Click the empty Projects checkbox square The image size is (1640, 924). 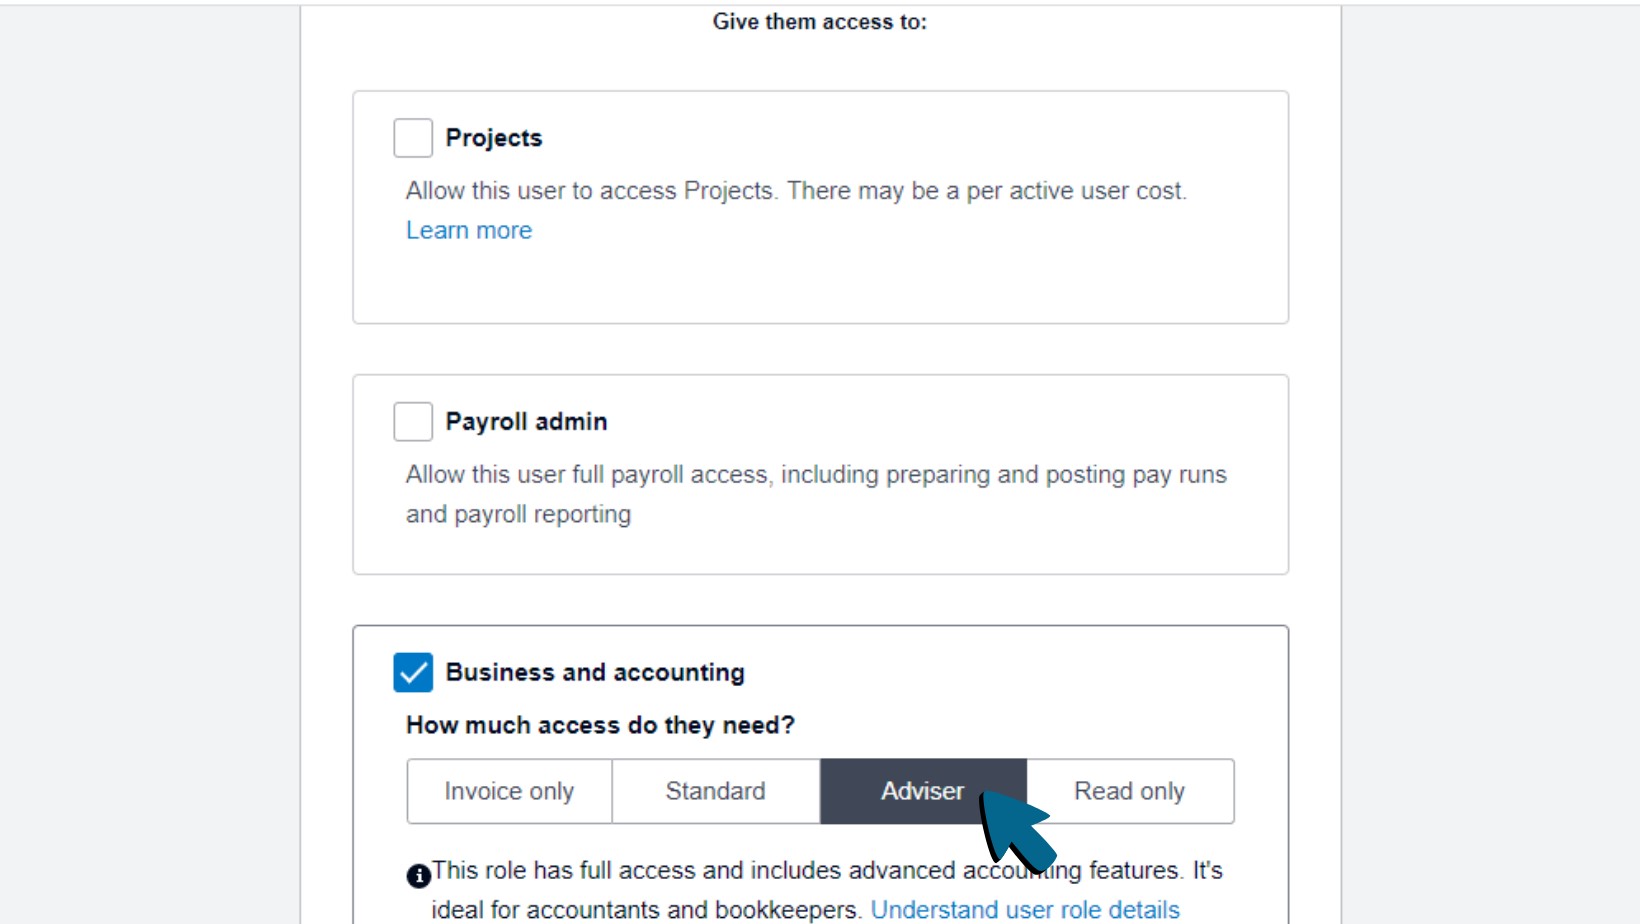click(412, 138)
